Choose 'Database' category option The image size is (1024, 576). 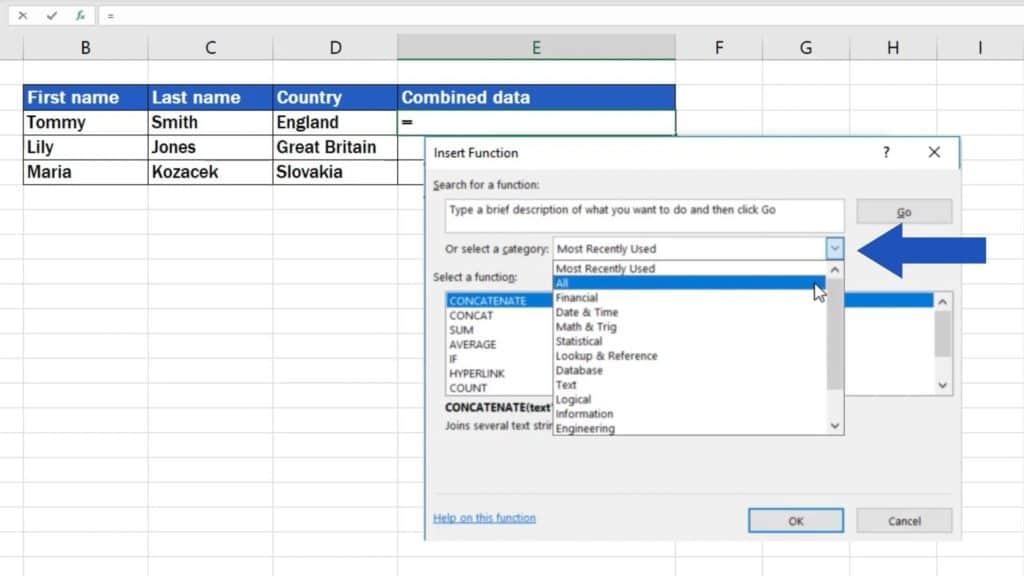[x=689, y=370]
